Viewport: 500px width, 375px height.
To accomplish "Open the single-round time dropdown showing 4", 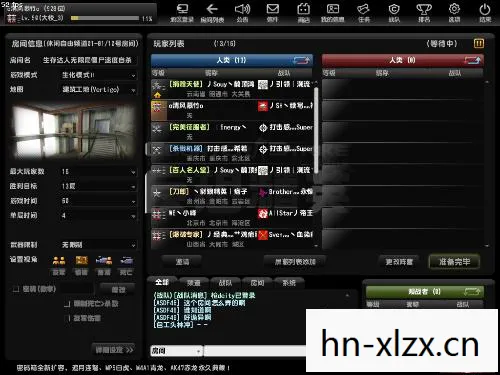I will click(98, 216).
